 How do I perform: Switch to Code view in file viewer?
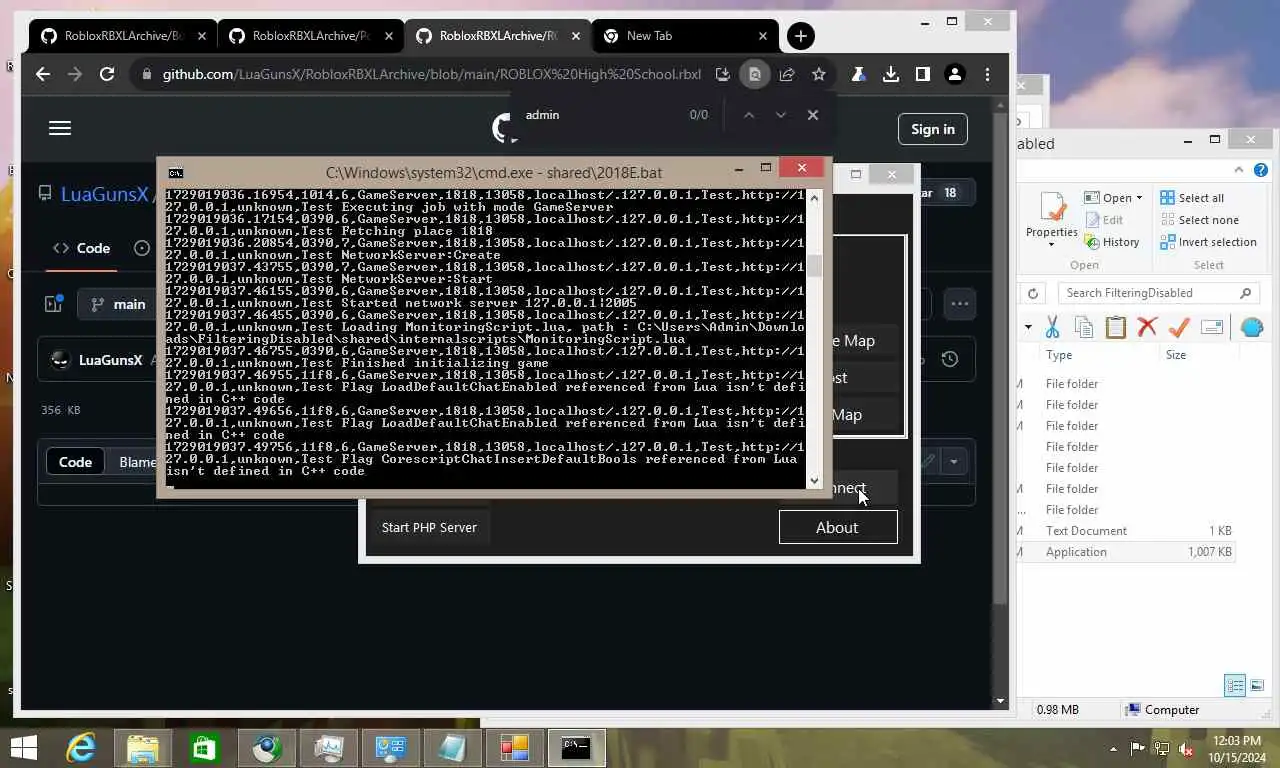point(75,462)
